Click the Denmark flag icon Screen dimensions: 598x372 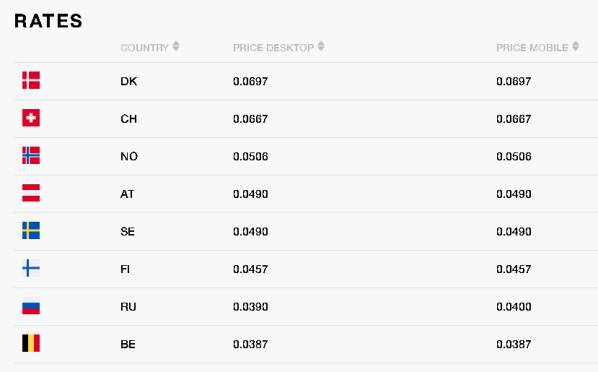(x=31, y=80)
